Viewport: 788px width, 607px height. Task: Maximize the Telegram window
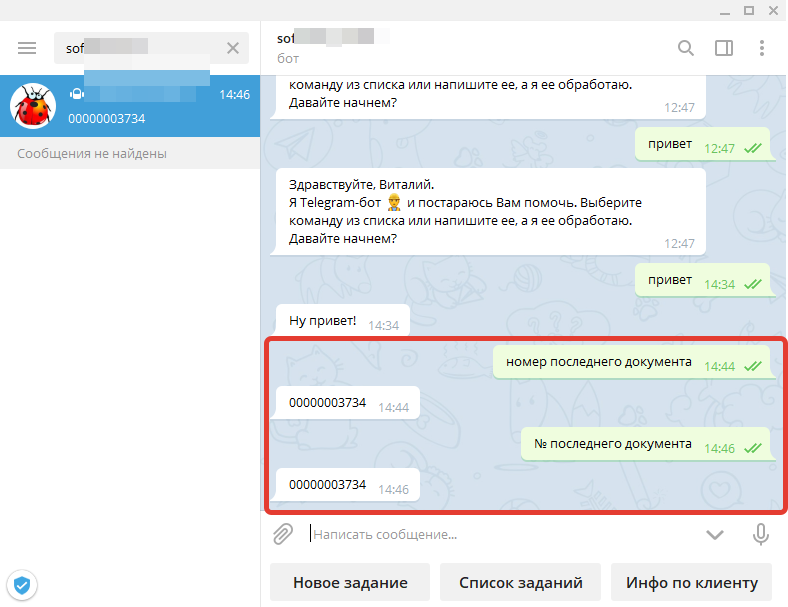pos(749,11)
